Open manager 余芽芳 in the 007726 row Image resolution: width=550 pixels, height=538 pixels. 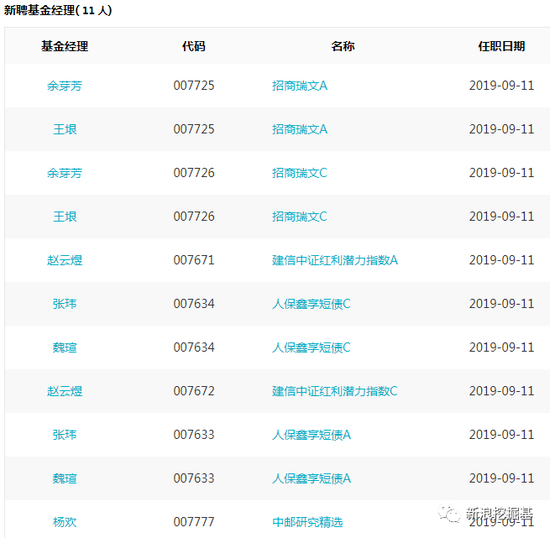[65, 173]
